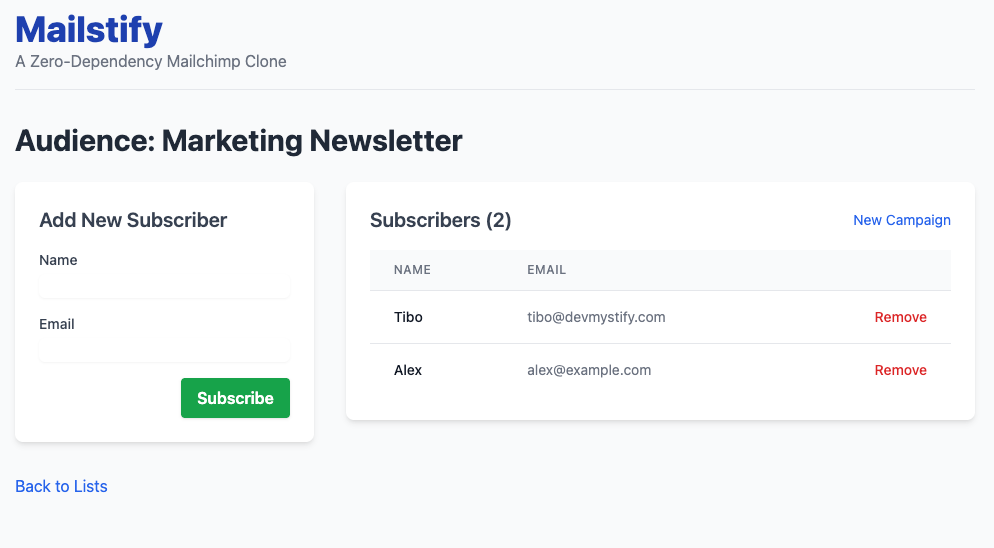The height and width of the screenshot is (548, 994).
Task: Select the Tibo name cell
Action: (408, 317)
